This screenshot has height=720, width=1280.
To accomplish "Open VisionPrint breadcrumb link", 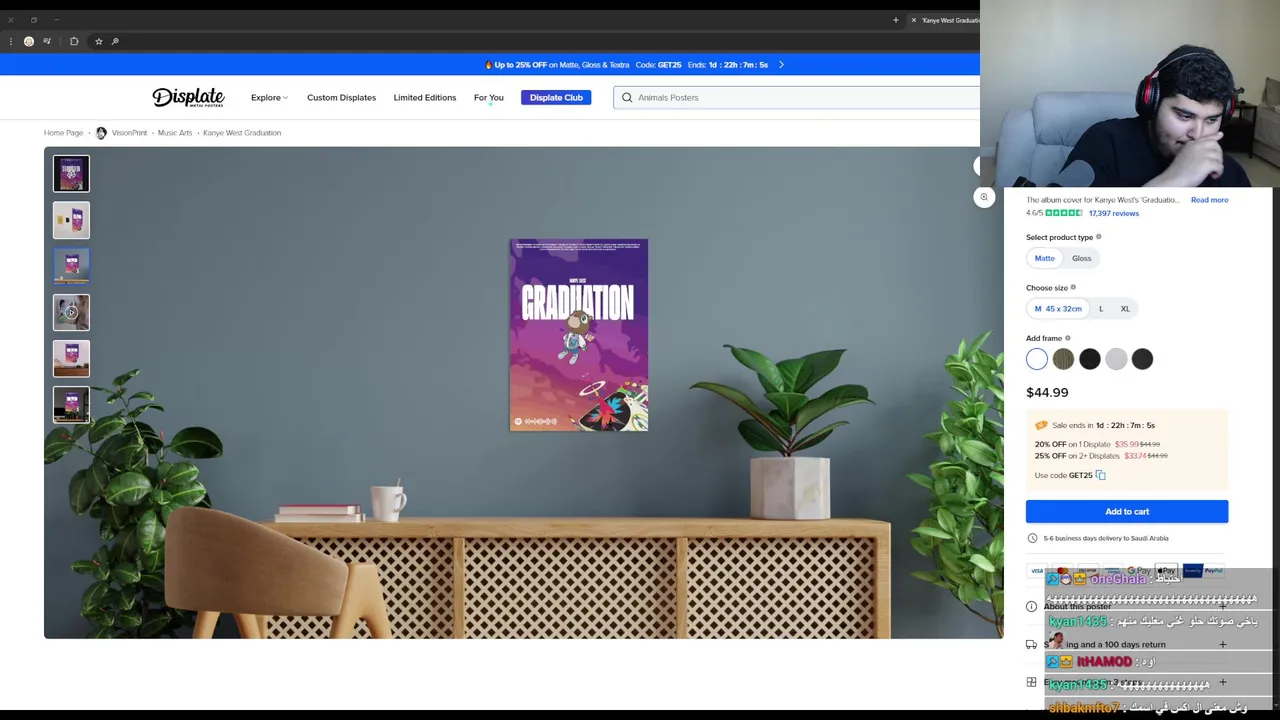I will click(x=129, y=132).
